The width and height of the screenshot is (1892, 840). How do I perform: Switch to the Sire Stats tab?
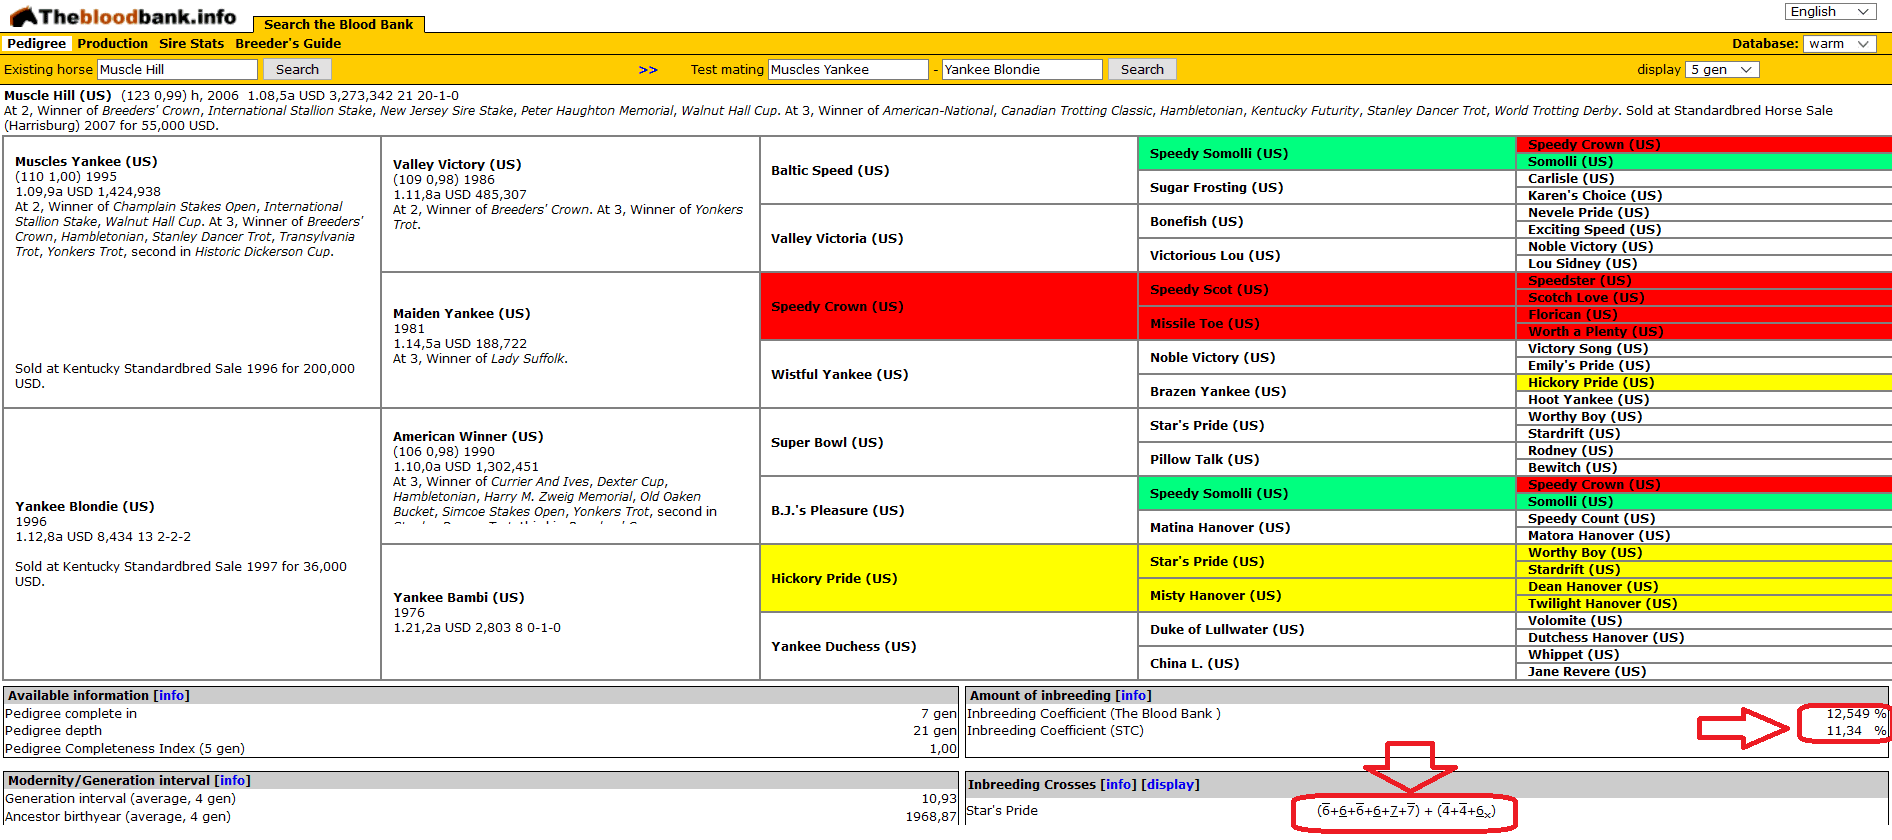pyautogui.click(x=191, y=43)
